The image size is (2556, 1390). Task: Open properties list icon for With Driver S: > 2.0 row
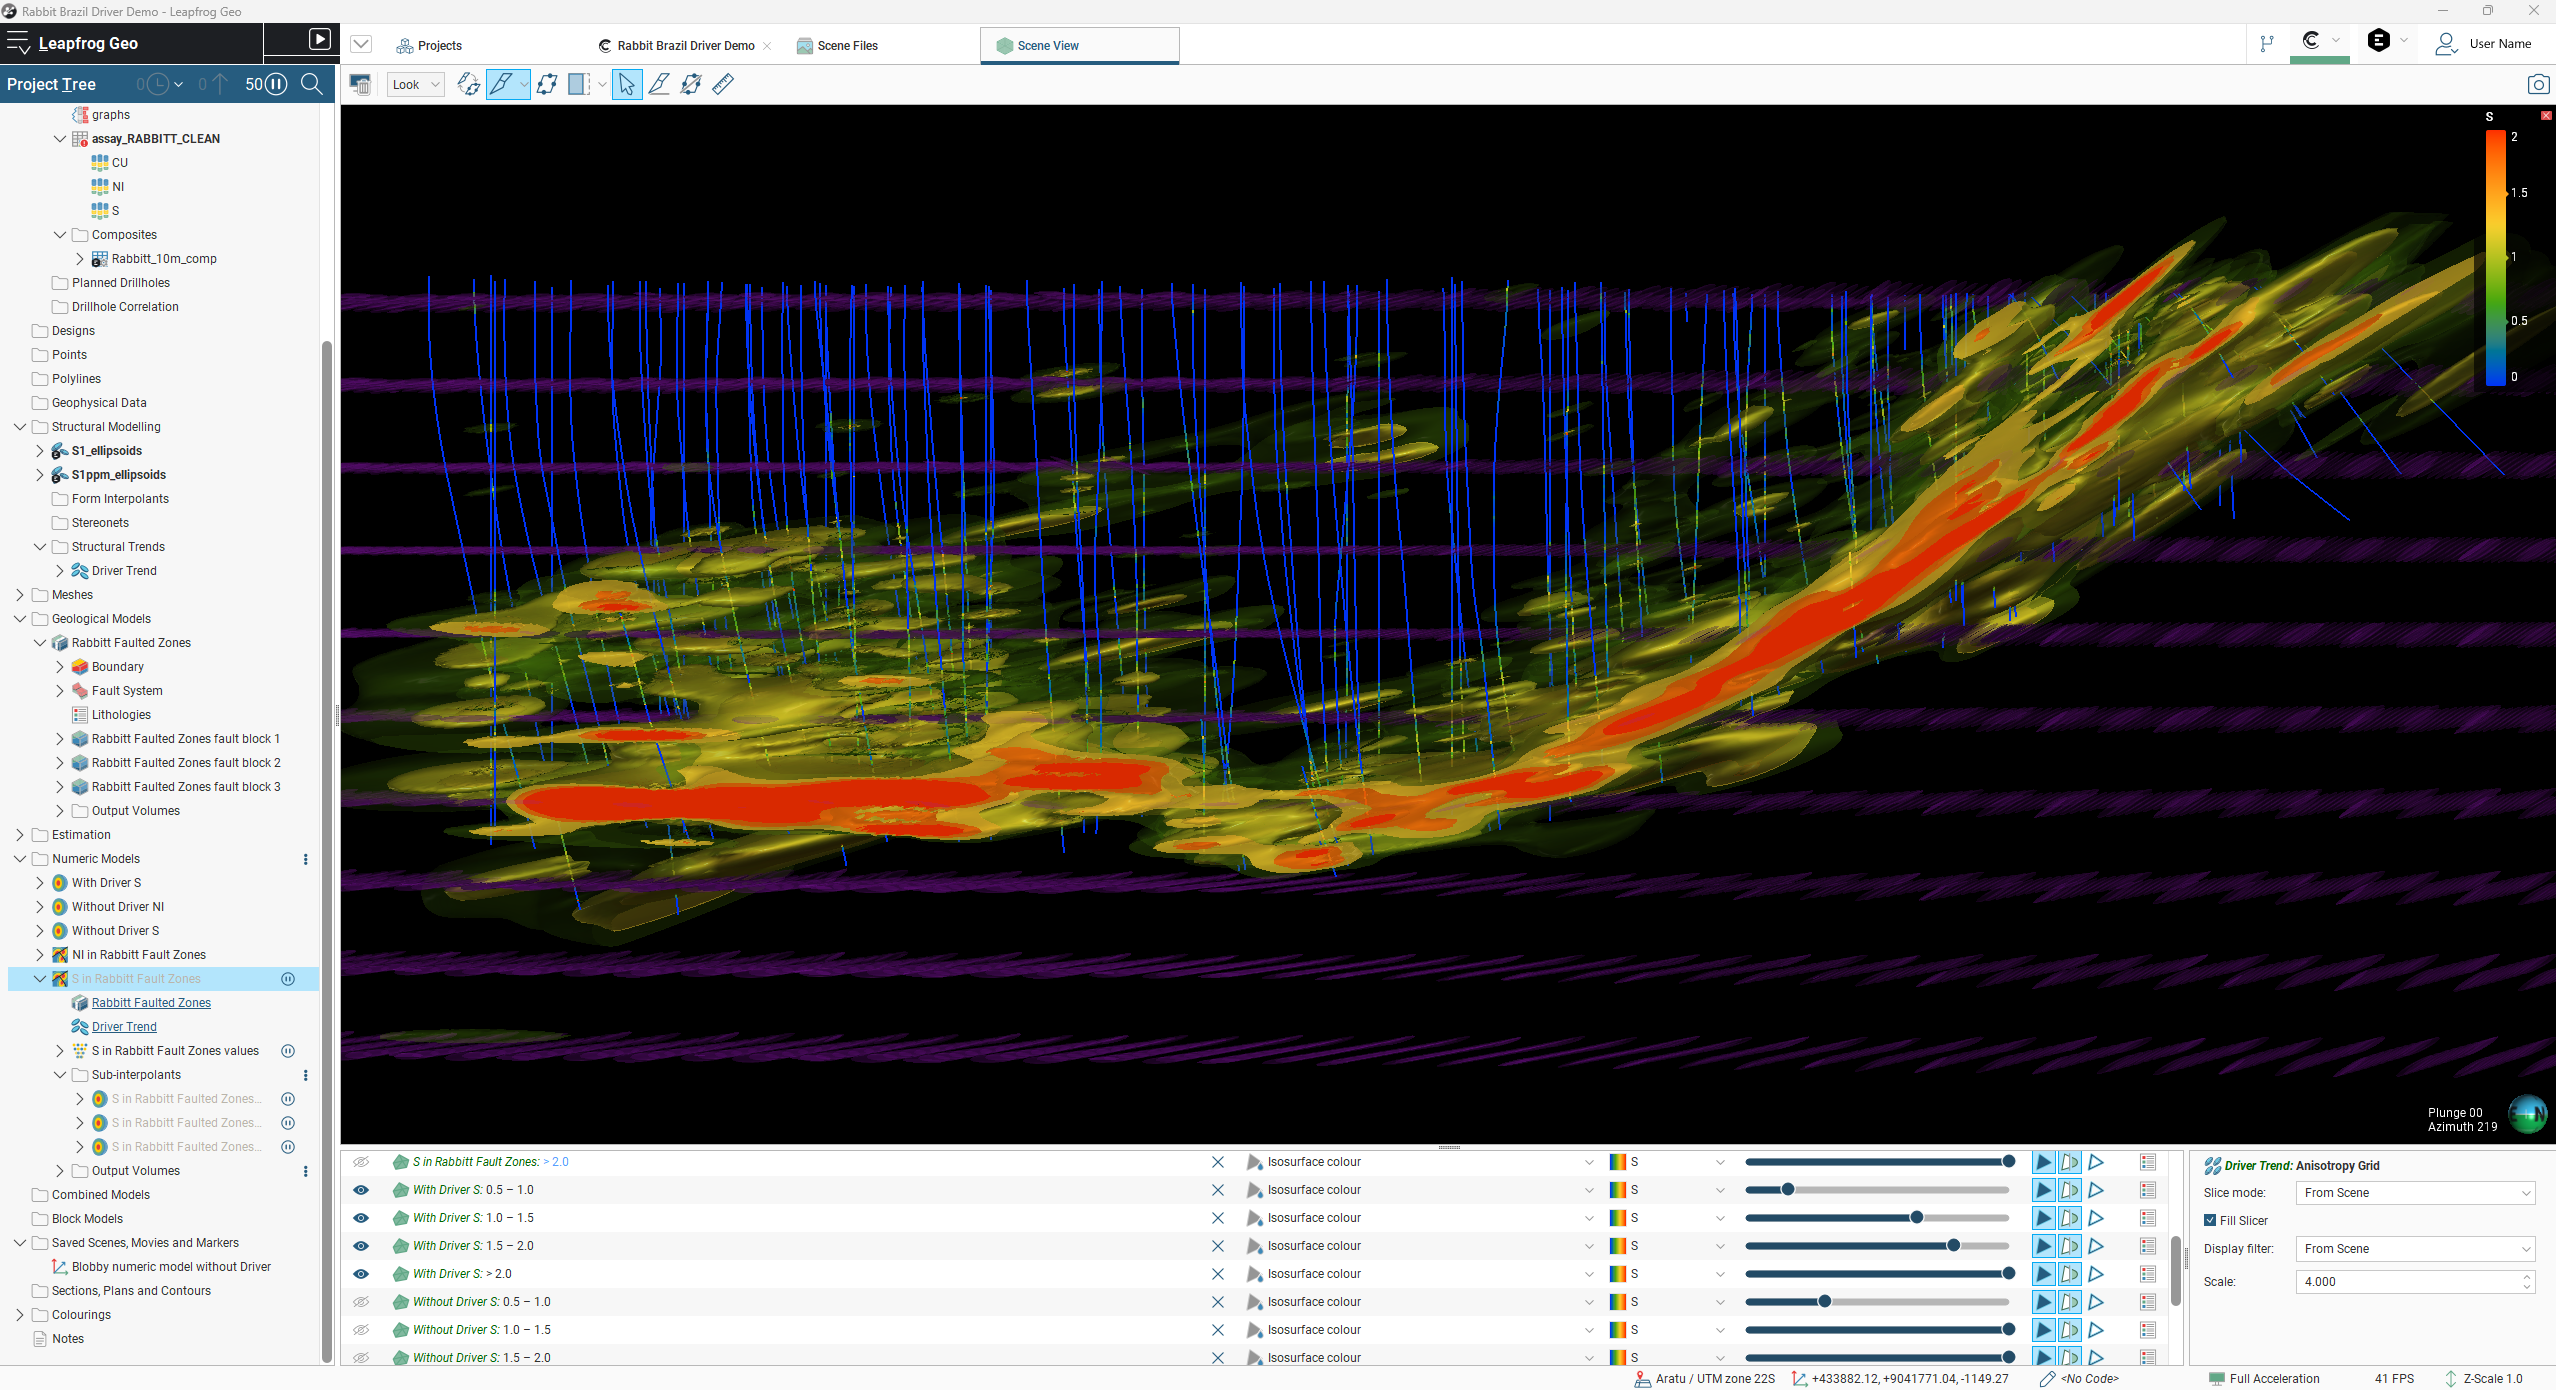(x=2147, y=1274)
